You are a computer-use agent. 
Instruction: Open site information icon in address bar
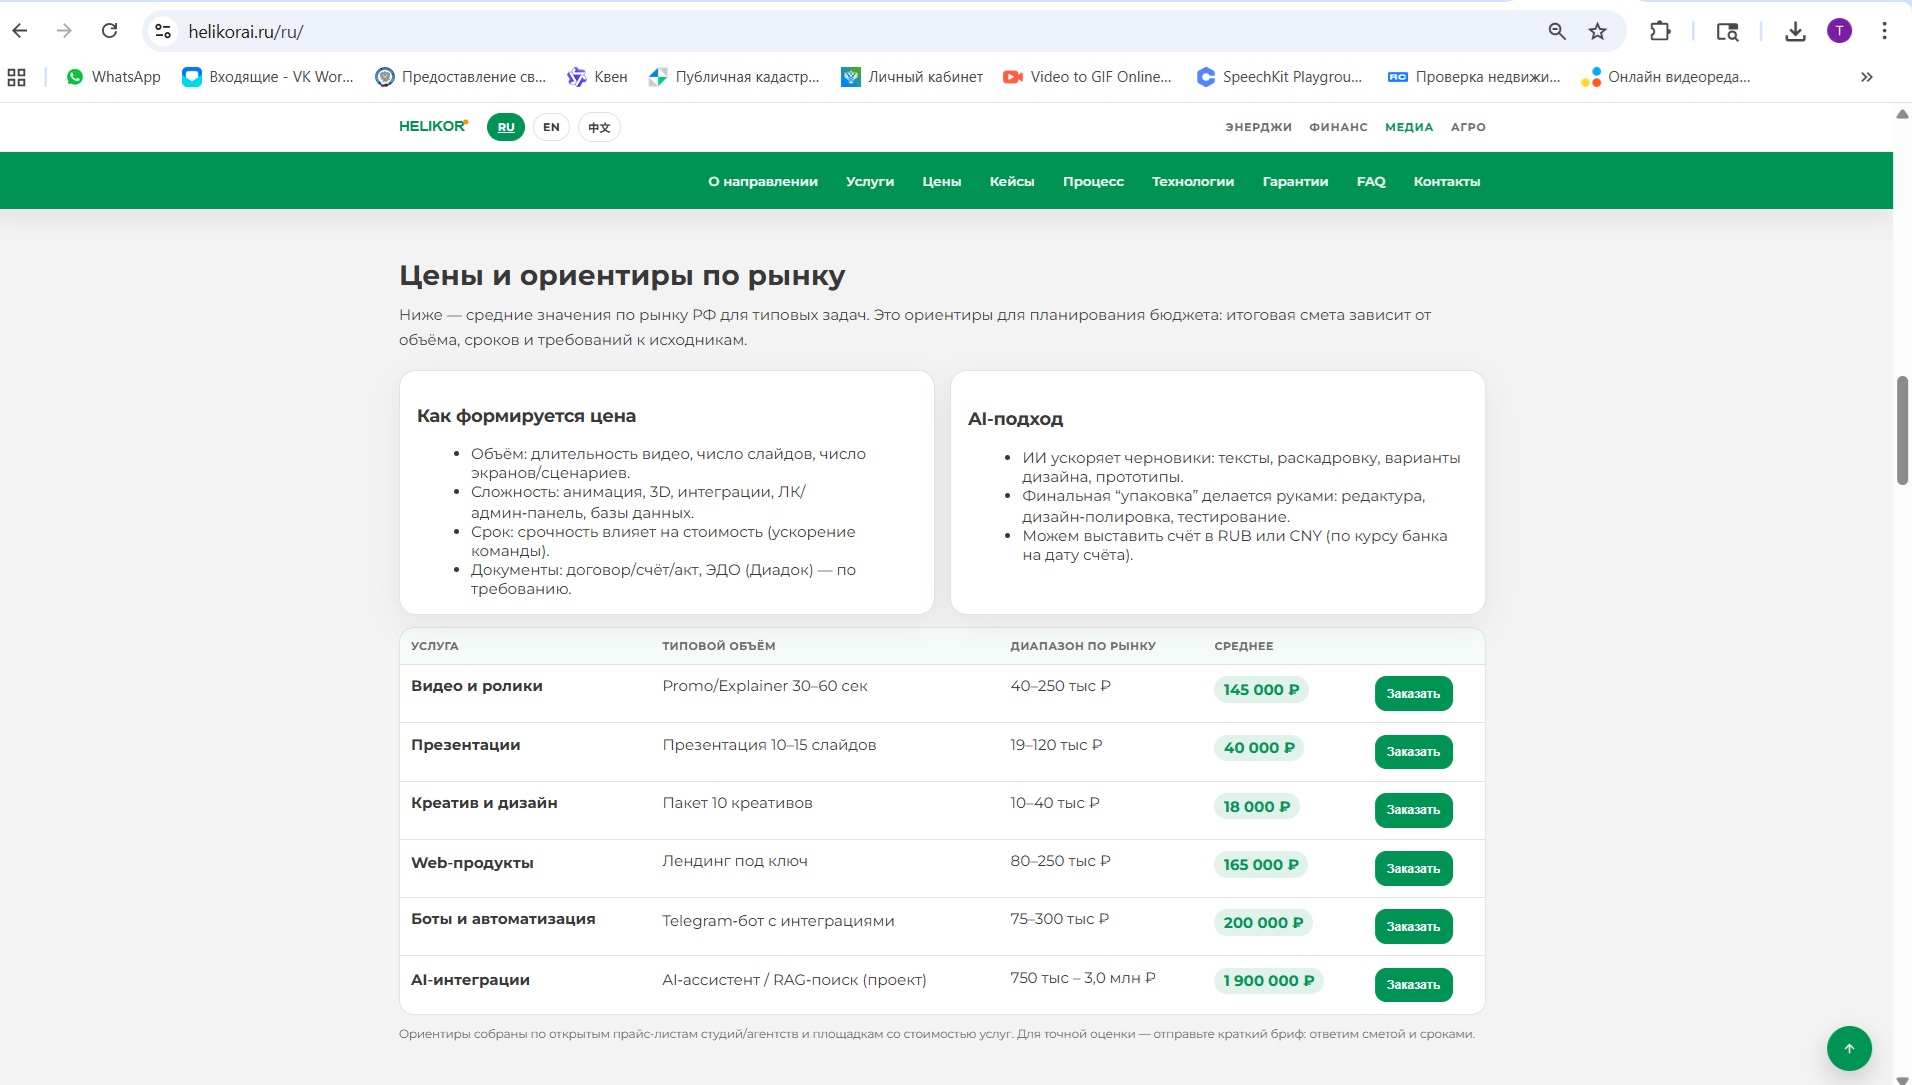(x=163, y=31)
